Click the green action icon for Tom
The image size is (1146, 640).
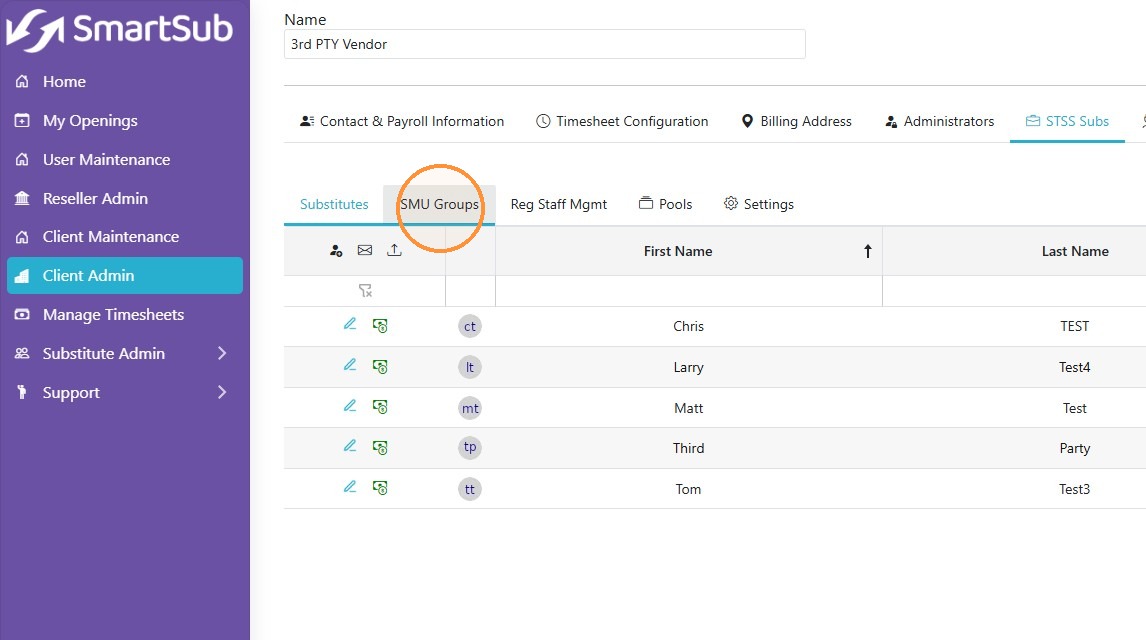(x=380, y=488)
